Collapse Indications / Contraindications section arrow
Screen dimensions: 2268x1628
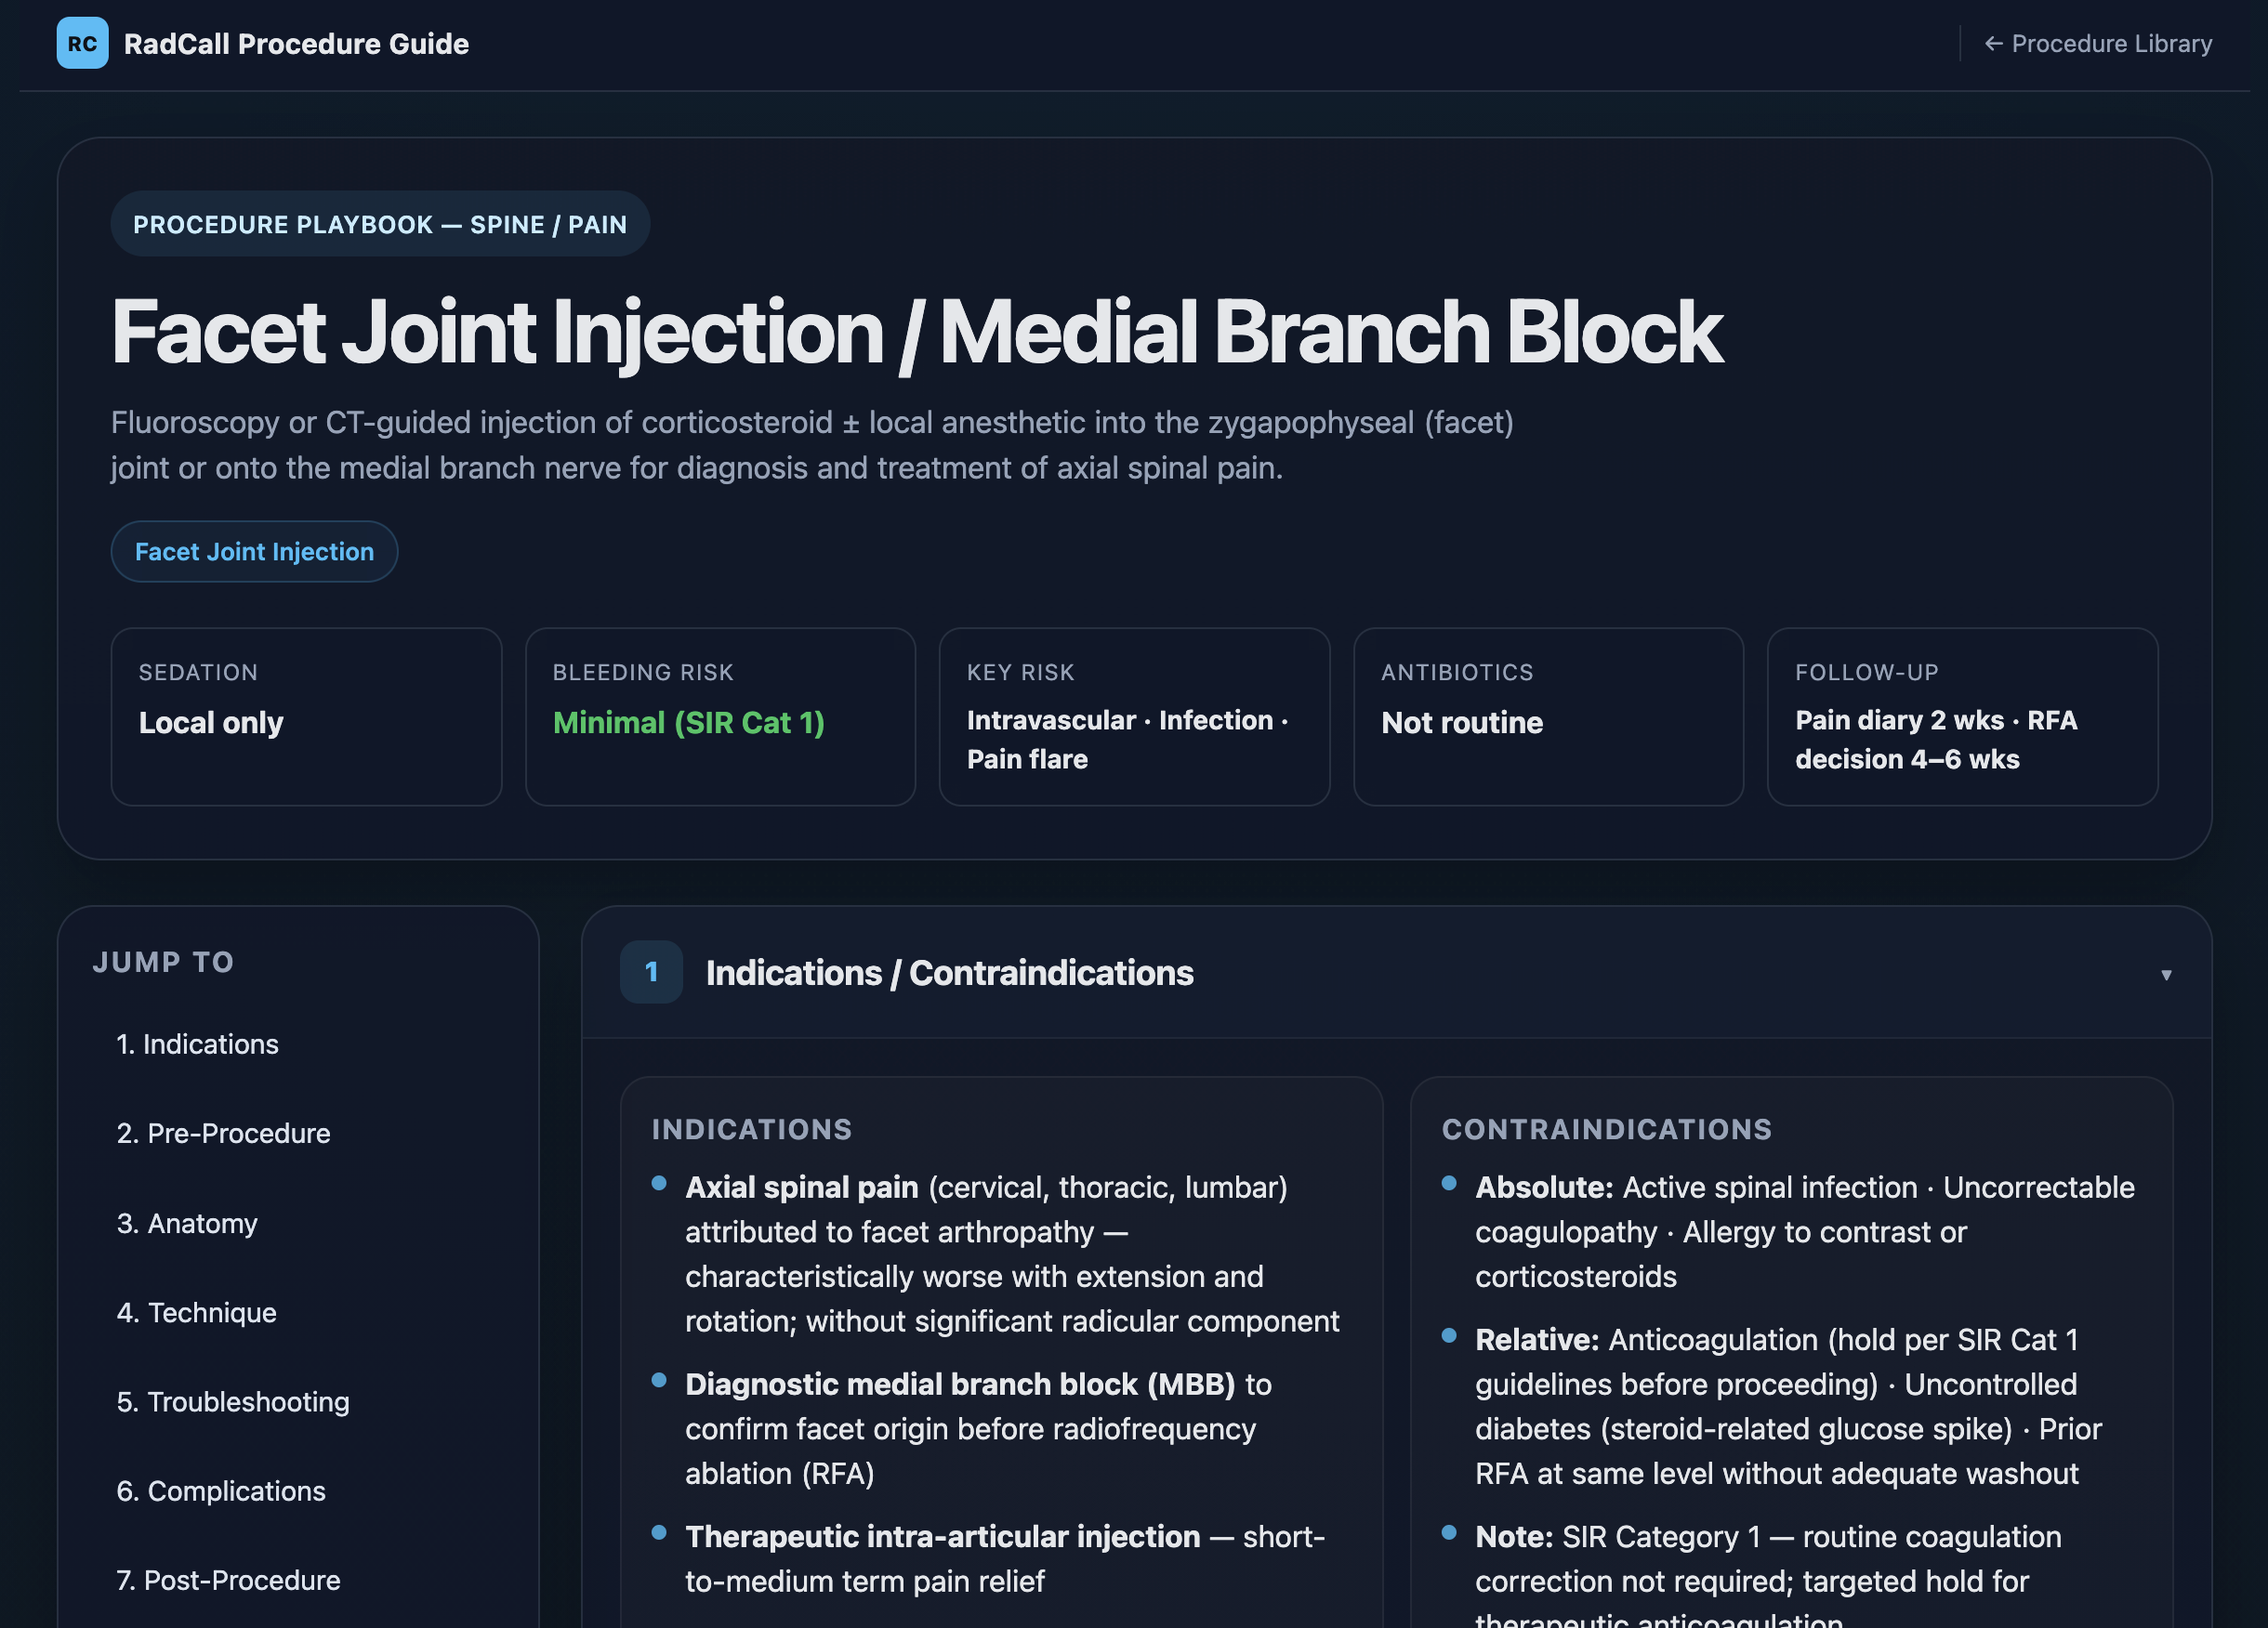2165,974
